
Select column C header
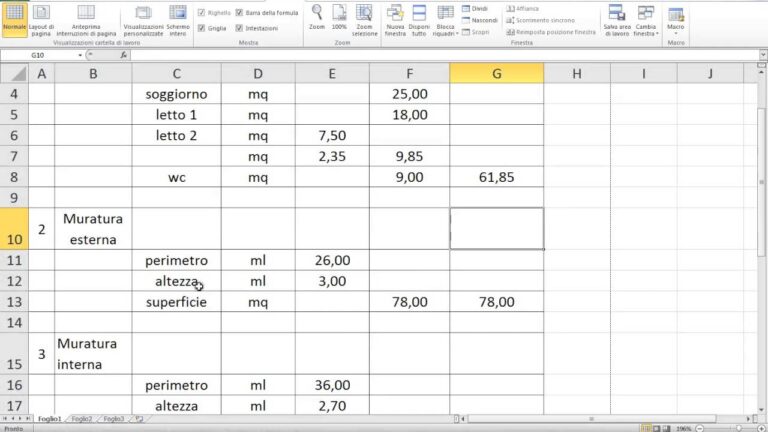pos(176,74)
